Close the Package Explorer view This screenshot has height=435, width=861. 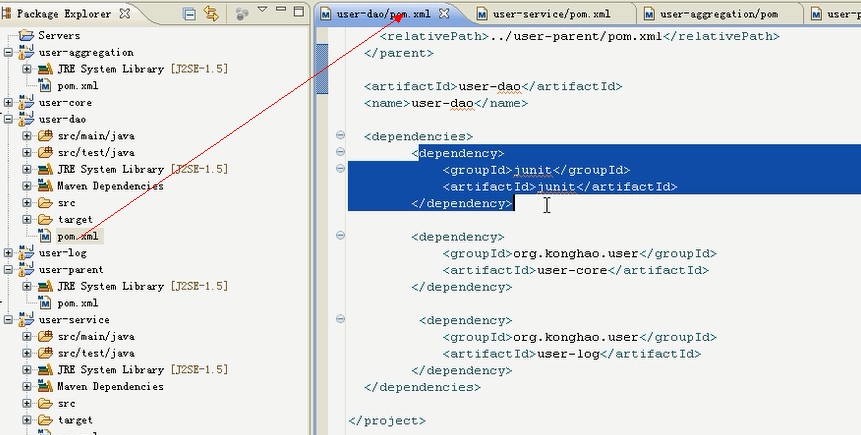[124, 14]
